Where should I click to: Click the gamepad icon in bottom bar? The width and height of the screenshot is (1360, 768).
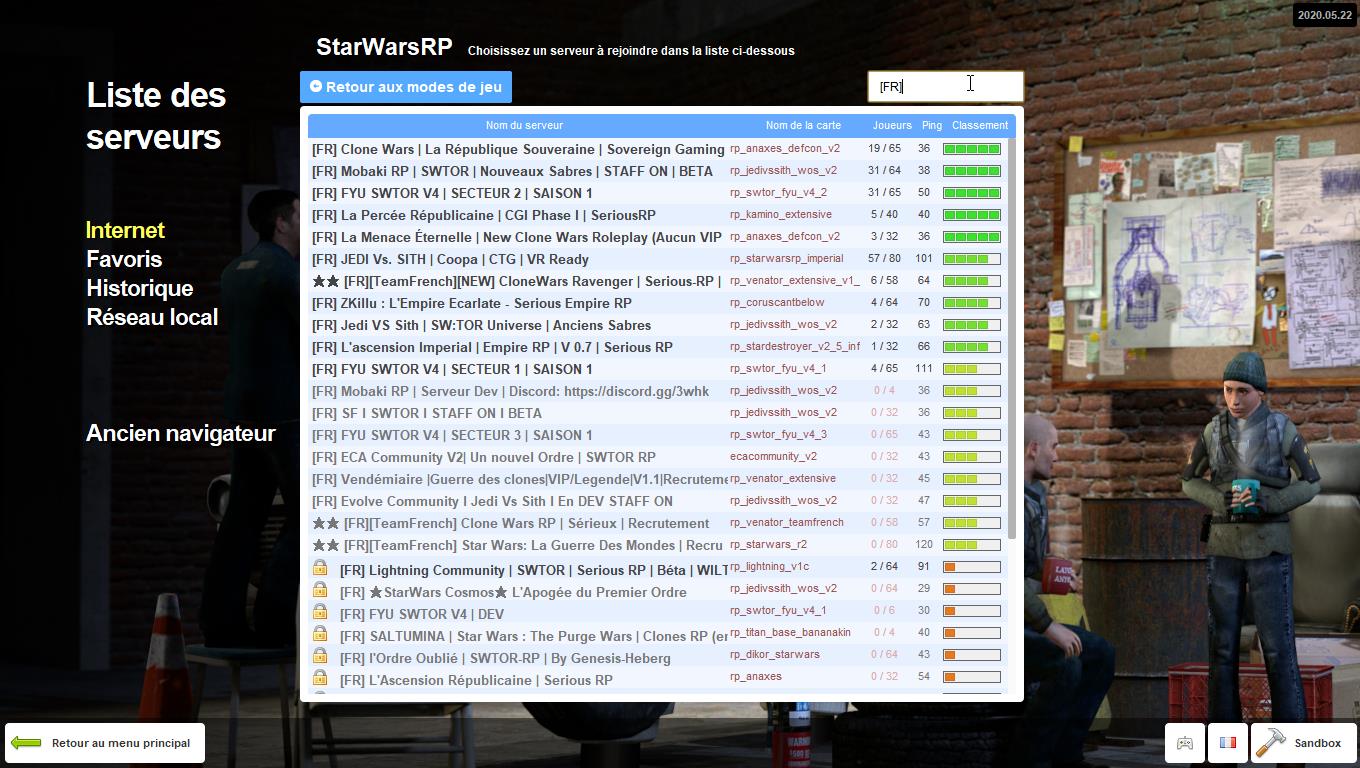click(1185, 743)
